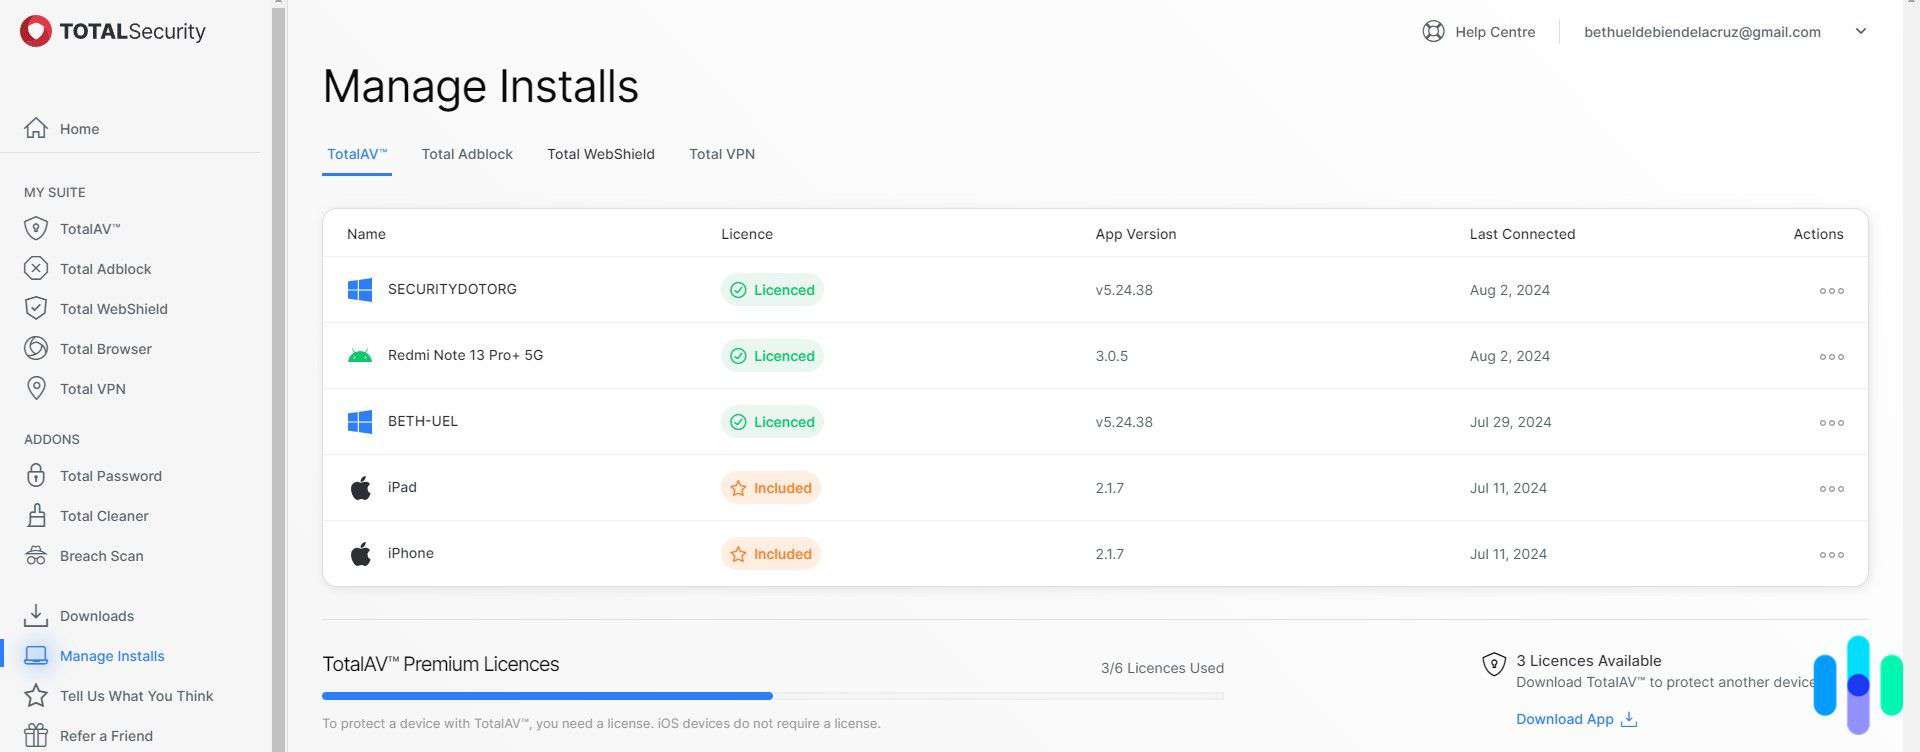1920x752 pixels.
Task: Click the Included badge for iPhone
Action: click(x=771, y=554)
